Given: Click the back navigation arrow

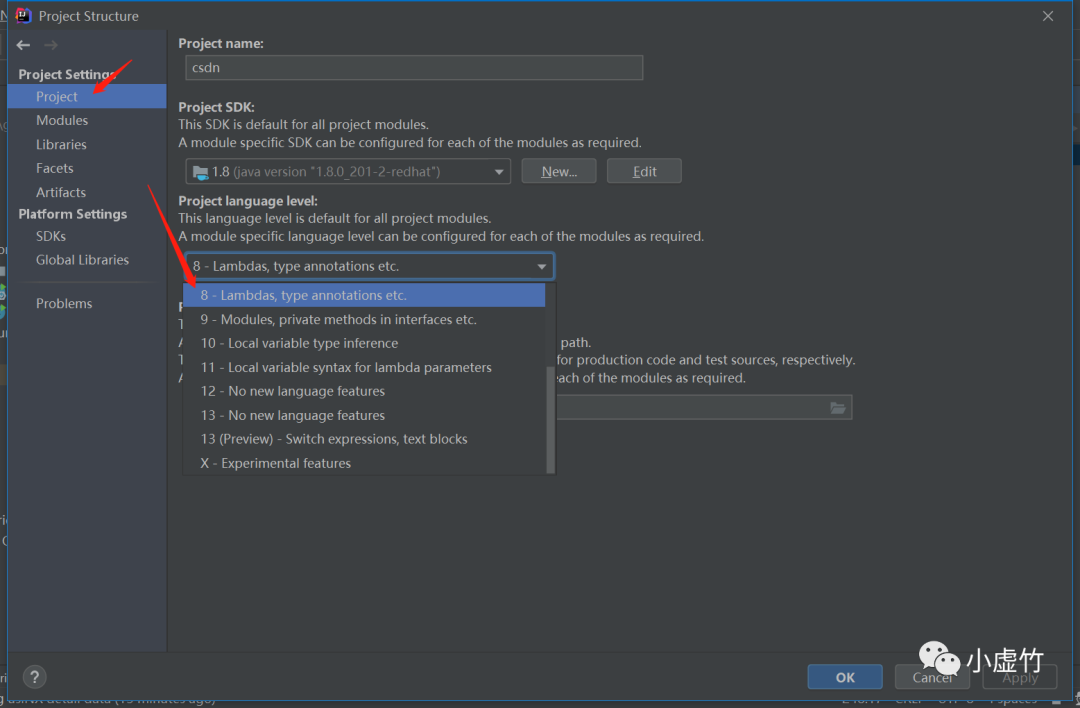Looking at the screenshot, I should point(23,45).
